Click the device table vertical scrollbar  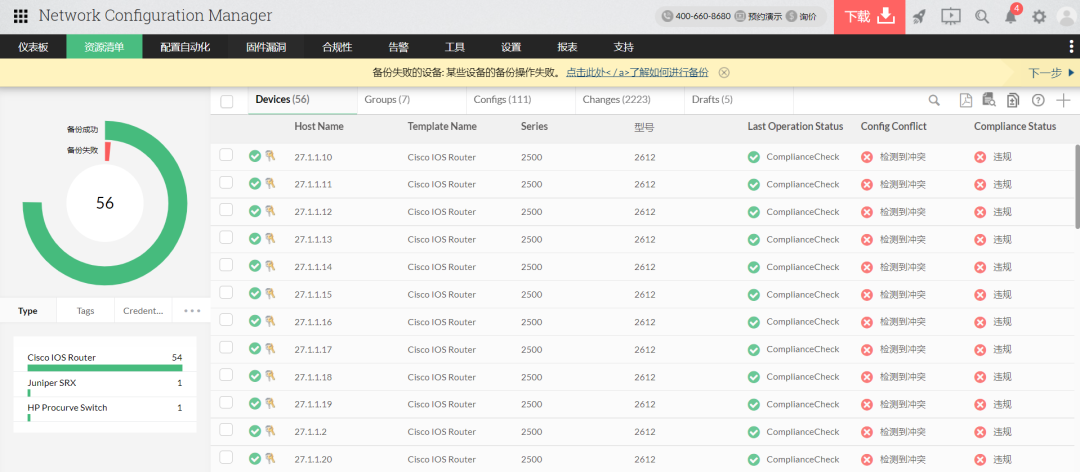coord(1077,186)
